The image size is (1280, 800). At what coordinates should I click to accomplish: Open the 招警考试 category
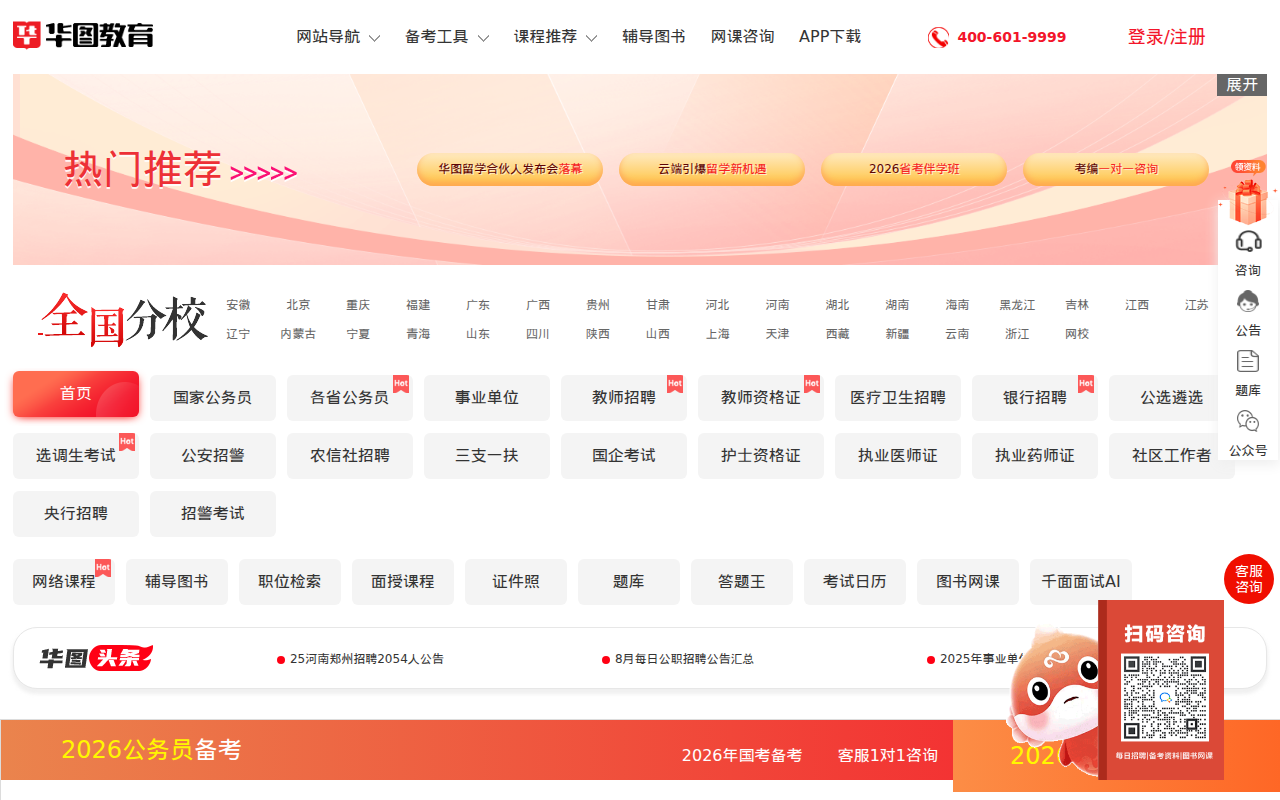[213, 514]
